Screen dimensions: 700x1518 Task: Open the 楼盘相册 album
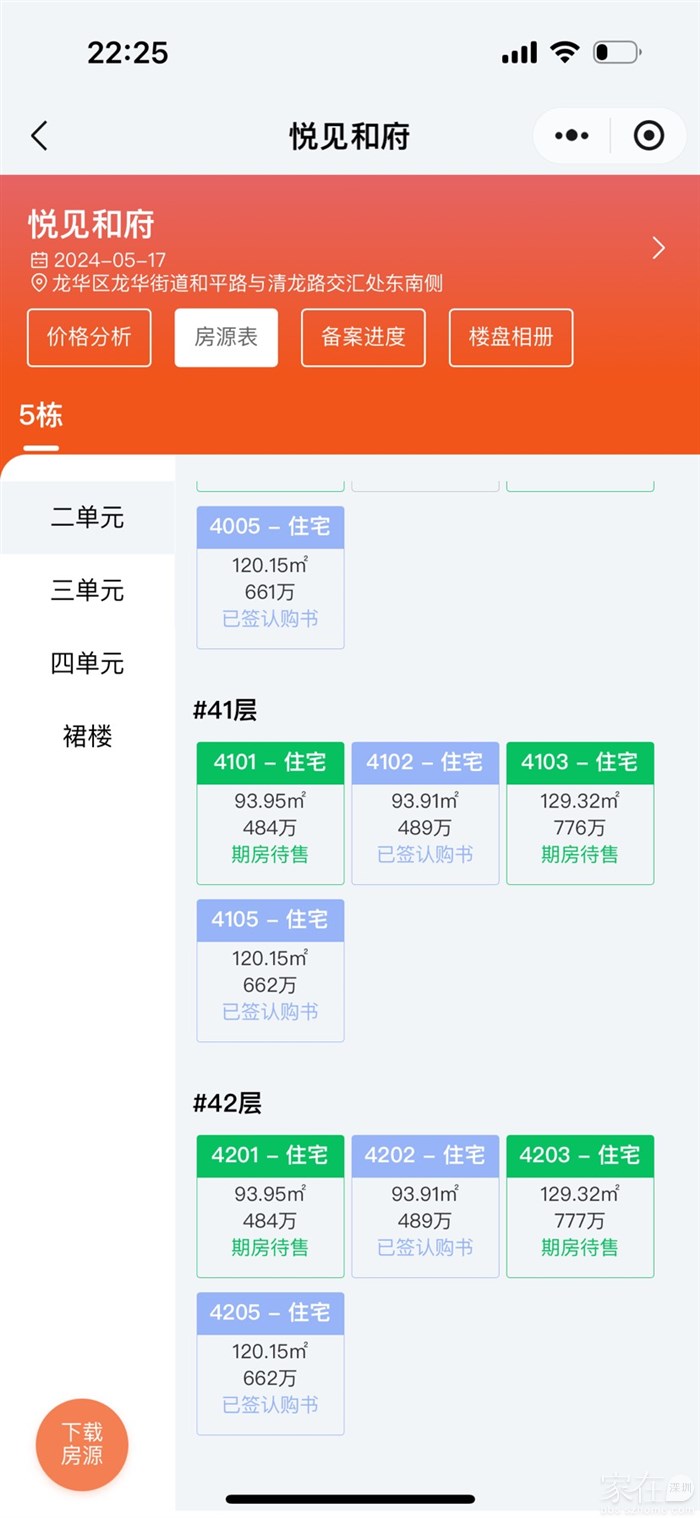tap(511, 337)
